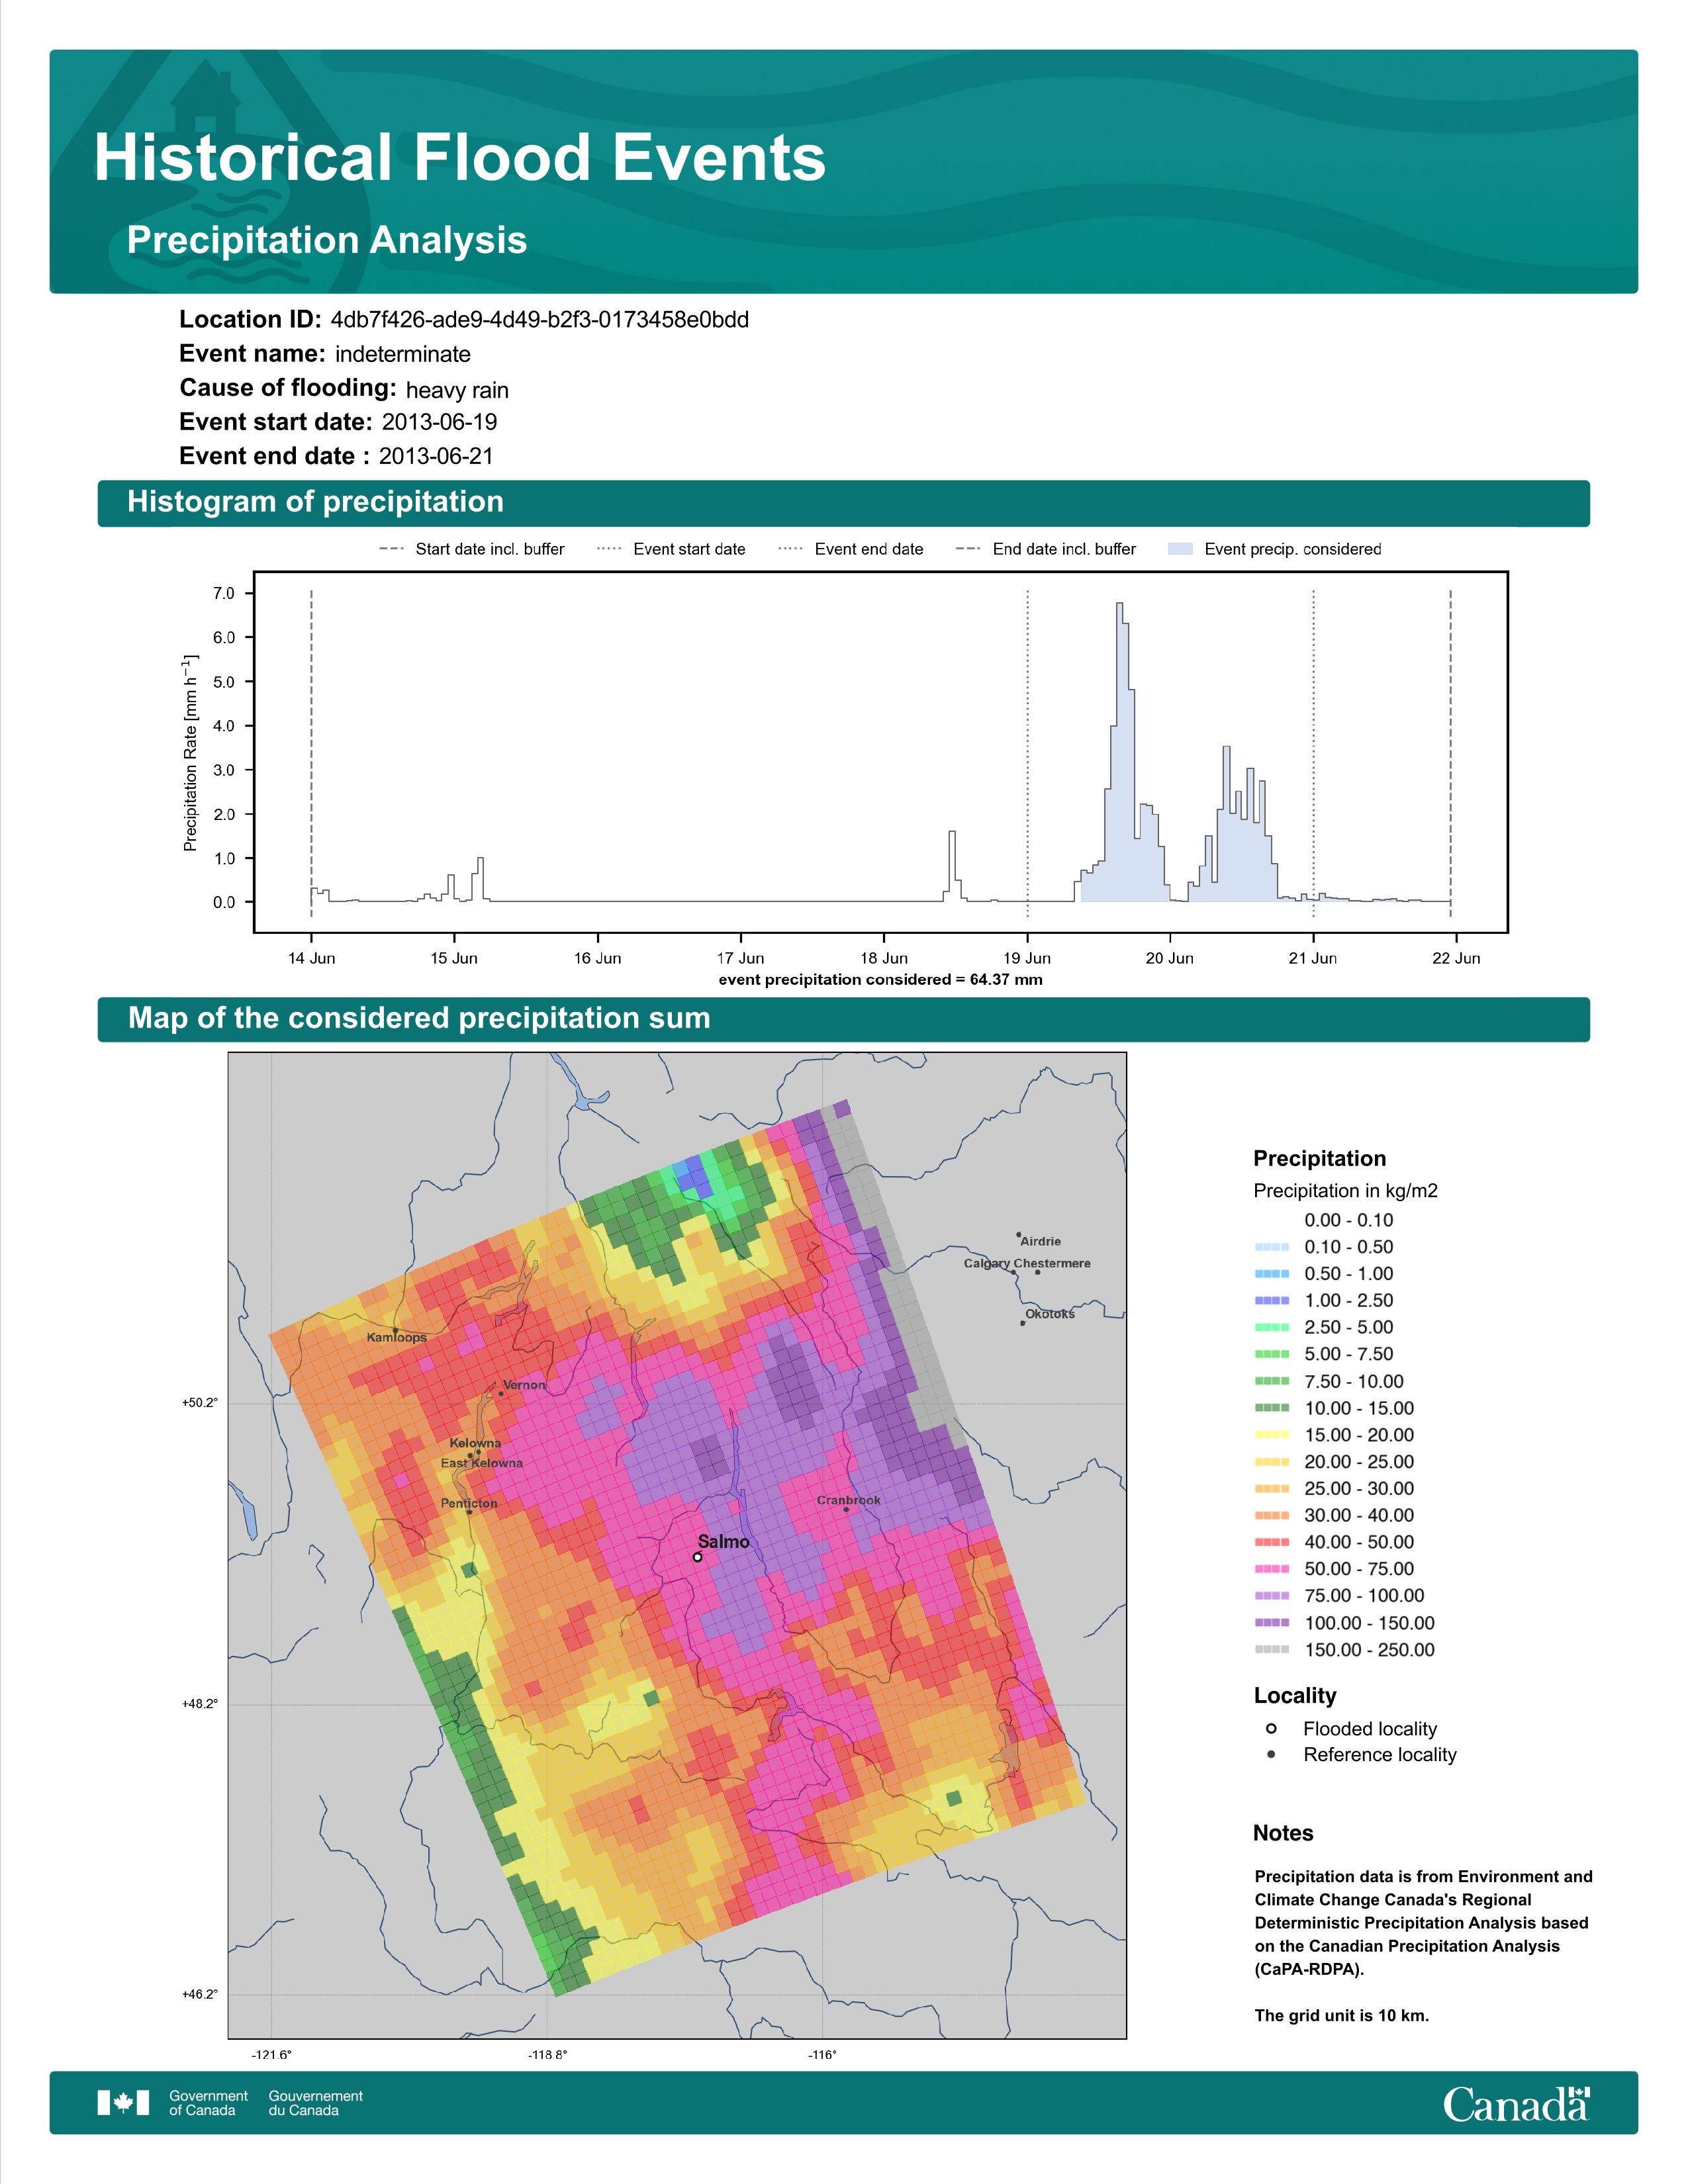Click the 30.00 - 40.00 legend swatch
1688x2184 pixels.
tap(1272, 1515)
